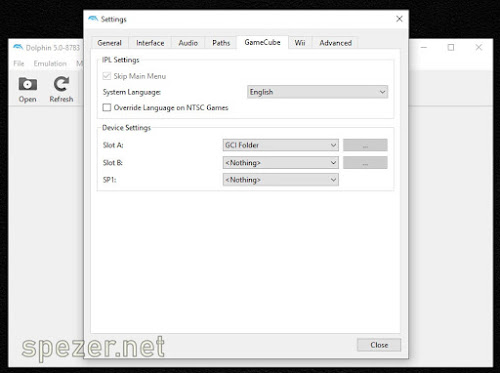
Task: Open the Emulation menu in Dolphin window
Action: (x=50, y=63)
